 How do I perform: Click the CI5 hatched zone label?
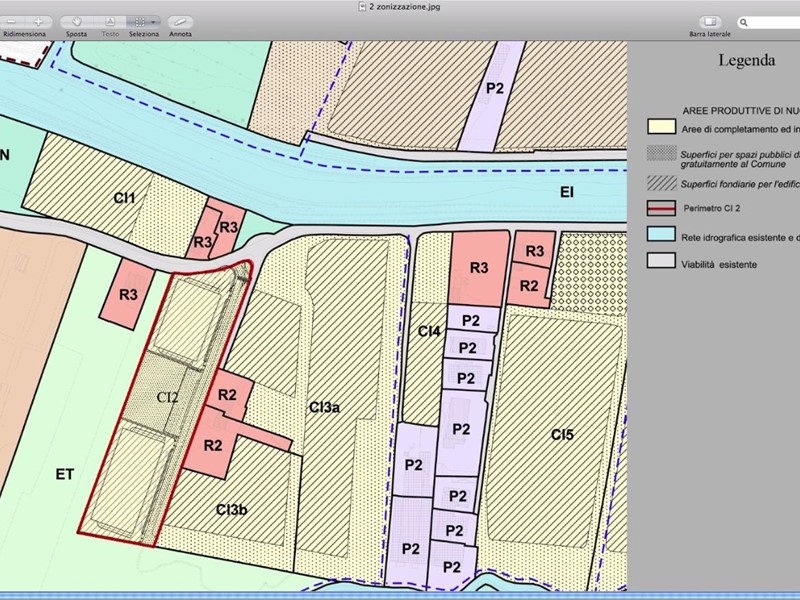click(x=562, y=434)
